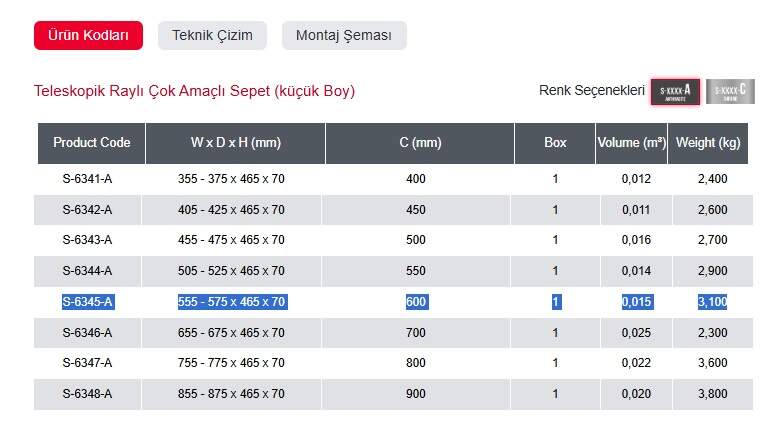This screenshot has height=438, width=782.
Task: Open the Montaj Şeması tab
Action: click(344, 36)
